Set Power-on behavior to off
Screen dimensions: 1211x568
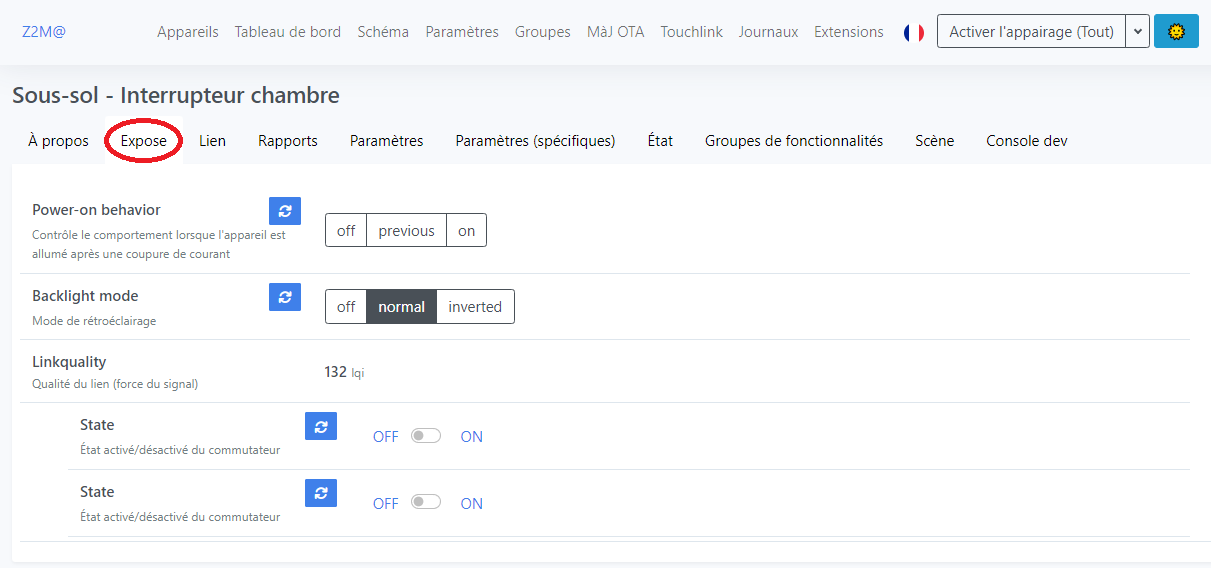click(346, 230)
